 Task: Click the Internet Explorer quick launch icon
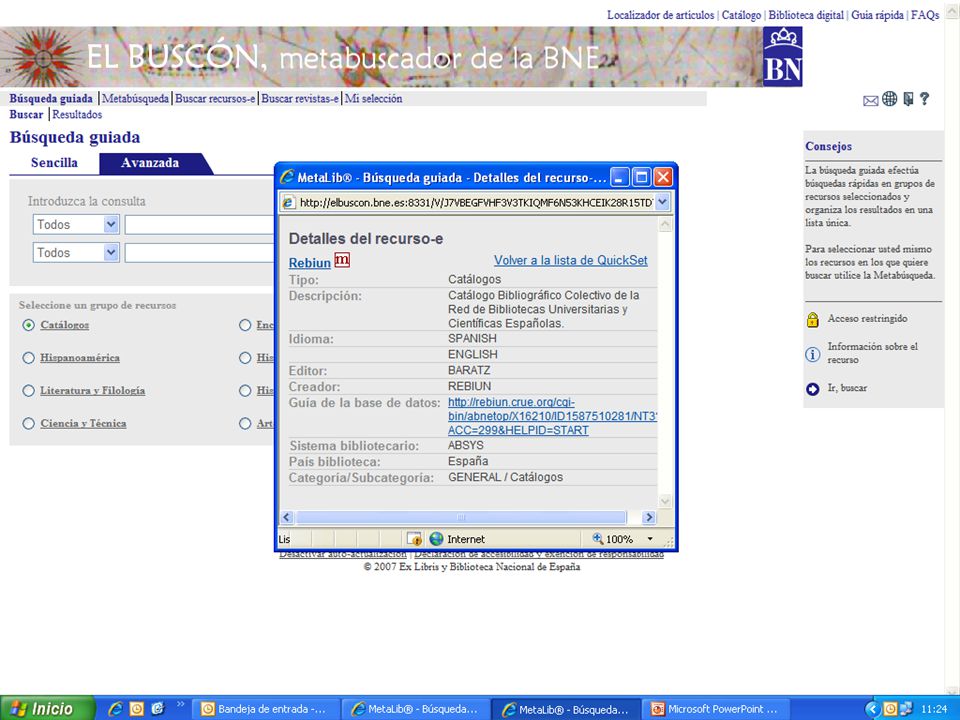pyautogui.click(x=115, y=708)
